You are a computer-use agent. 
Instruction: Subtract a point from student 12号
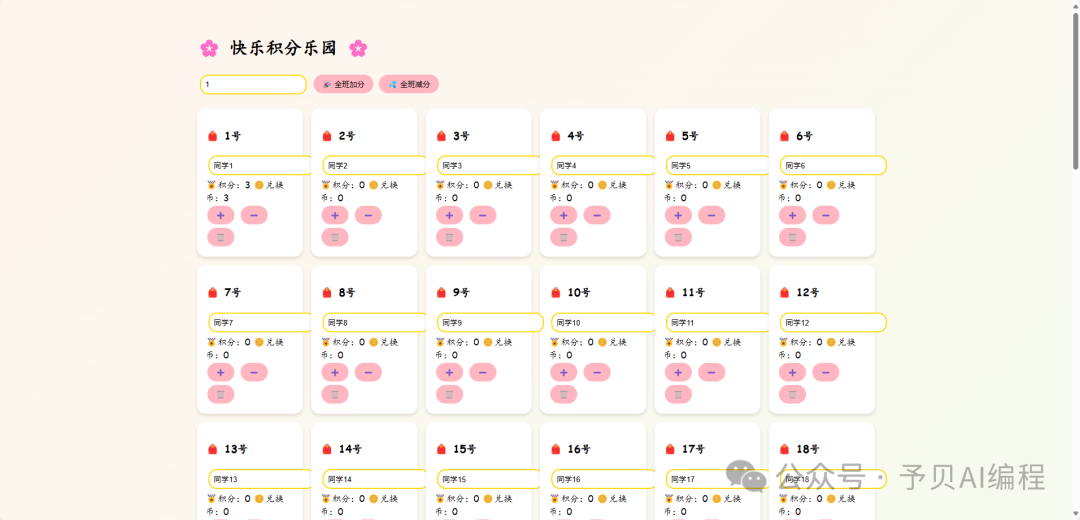tap(826, 373)
